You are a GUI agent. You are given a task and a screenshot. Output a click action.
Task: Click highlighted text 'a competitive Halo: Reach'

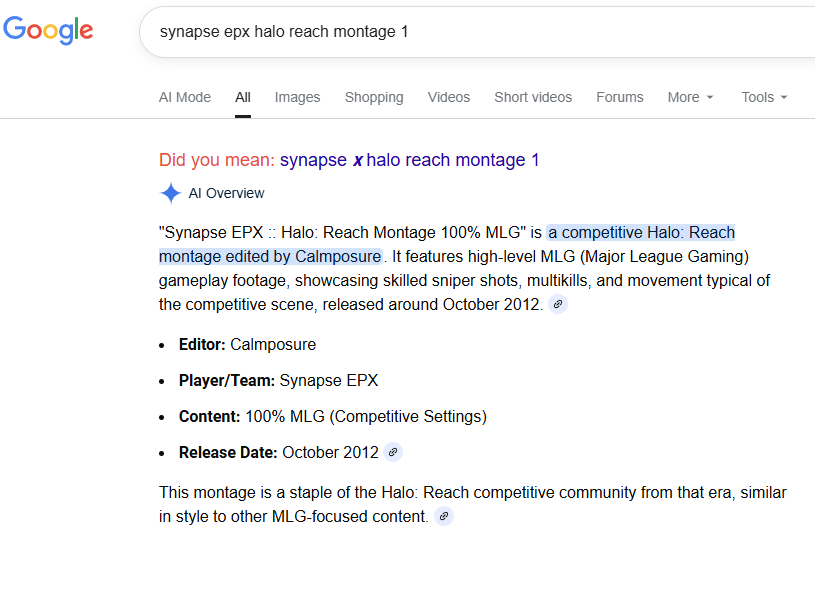pos(641,232)
